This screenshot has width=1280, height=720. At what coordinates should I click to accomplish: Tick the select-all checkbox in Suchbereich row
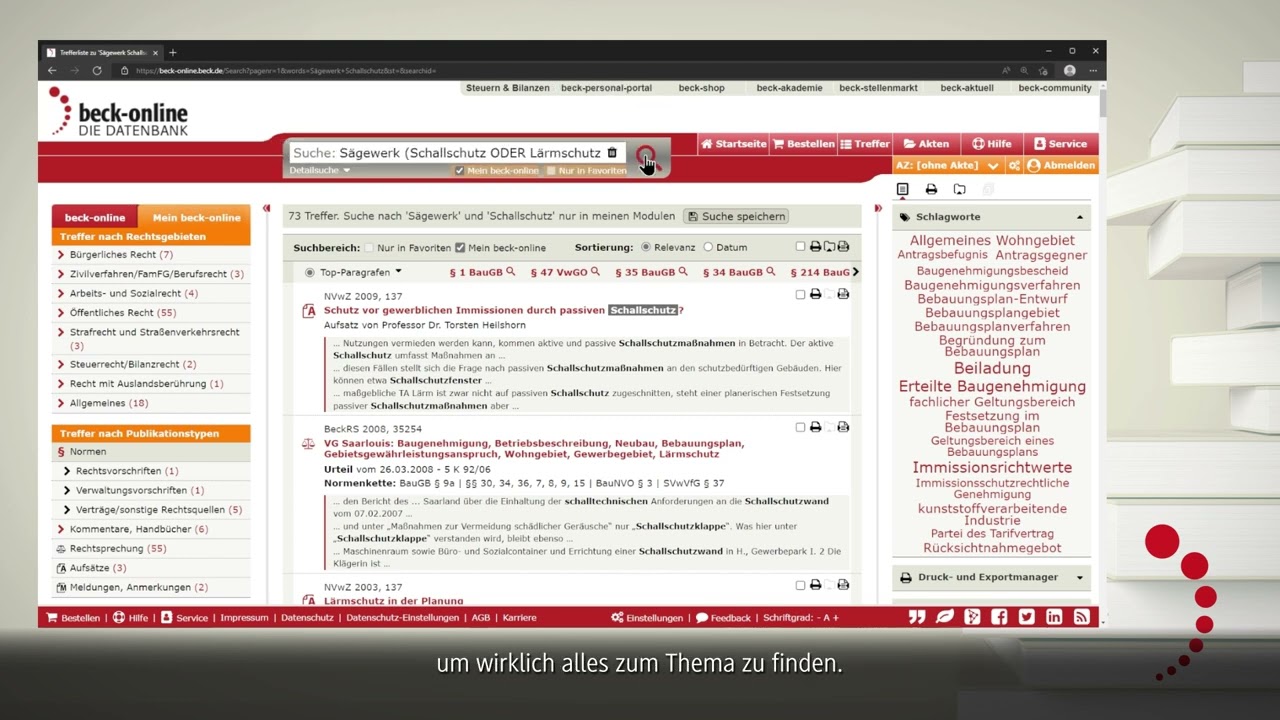point(800,247)
